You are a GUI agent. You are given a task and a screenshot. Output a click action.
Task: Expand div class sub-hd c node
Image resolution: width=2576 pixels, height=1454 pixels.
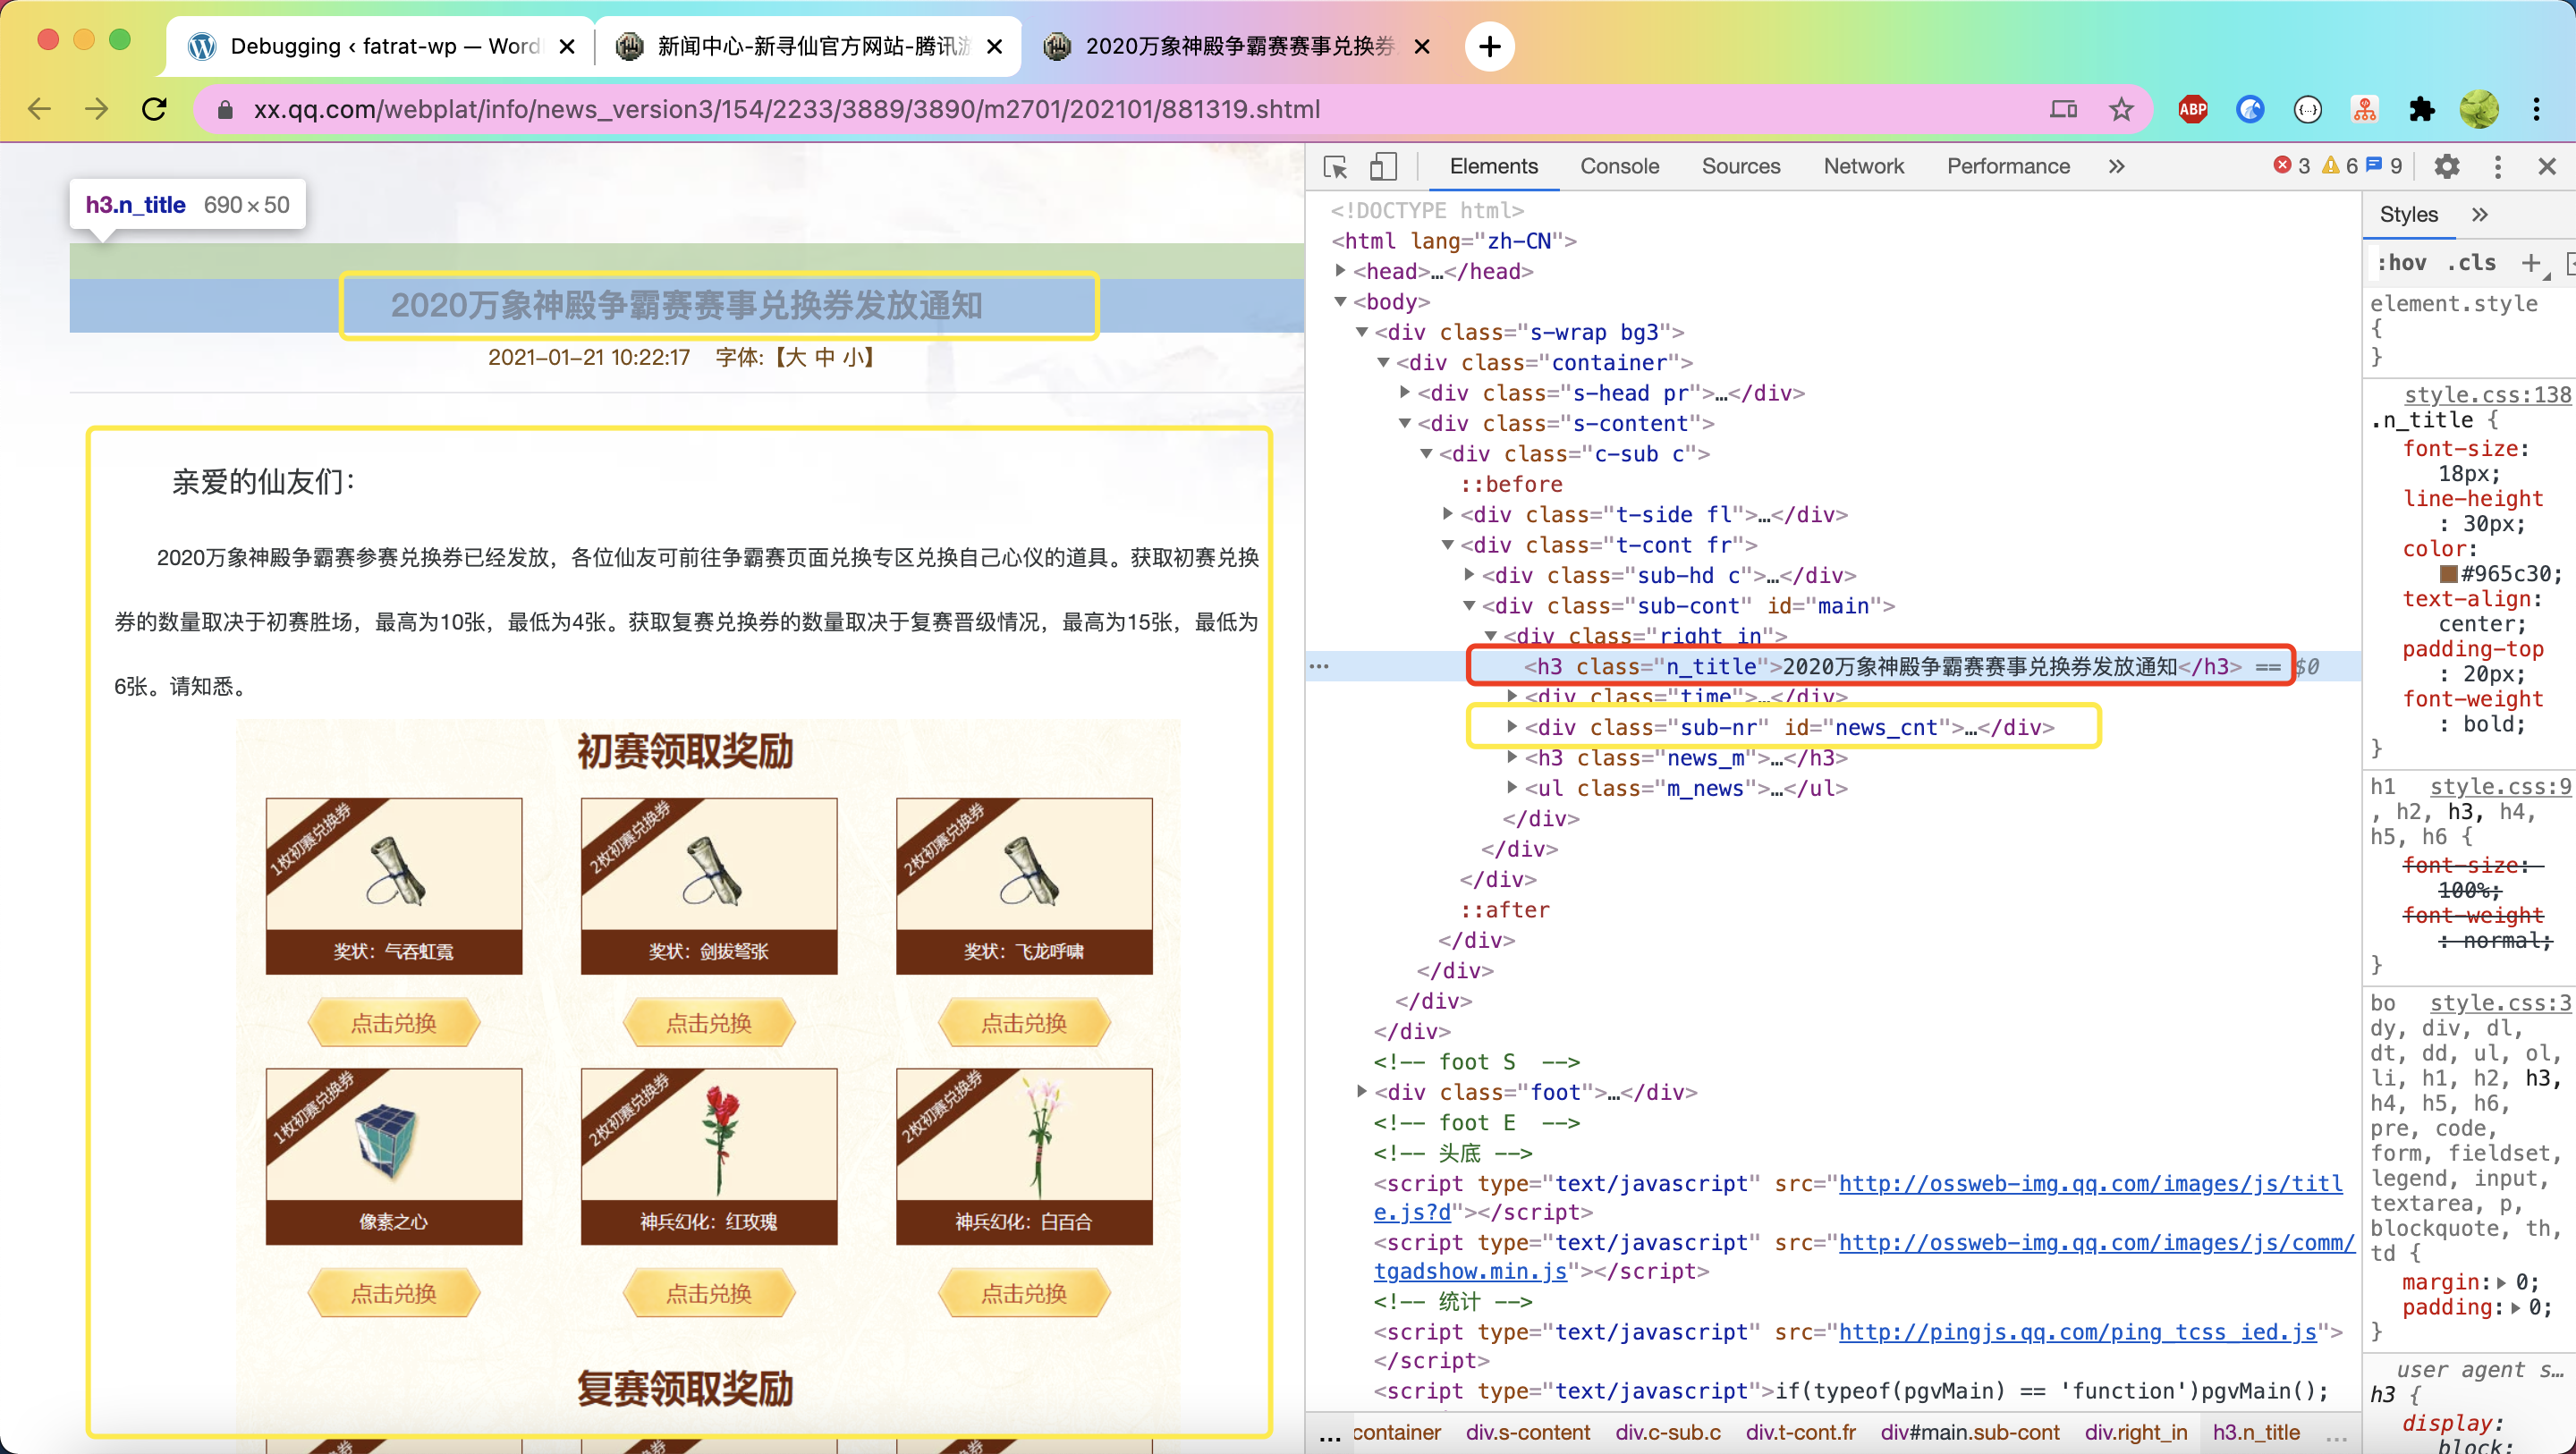[1469, 574]
